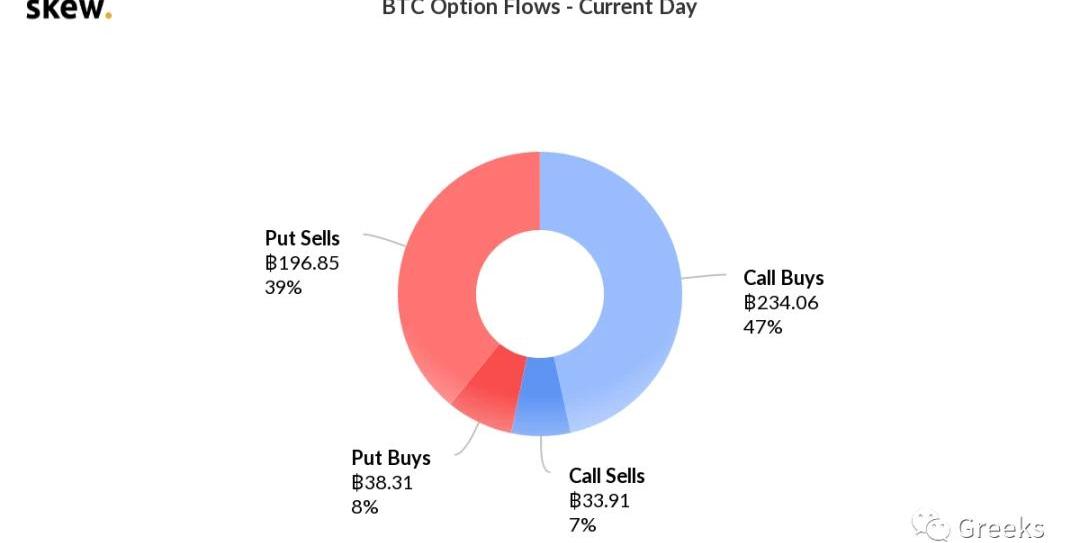Select the 7% percentage under Call Sells

click(582, 525)
